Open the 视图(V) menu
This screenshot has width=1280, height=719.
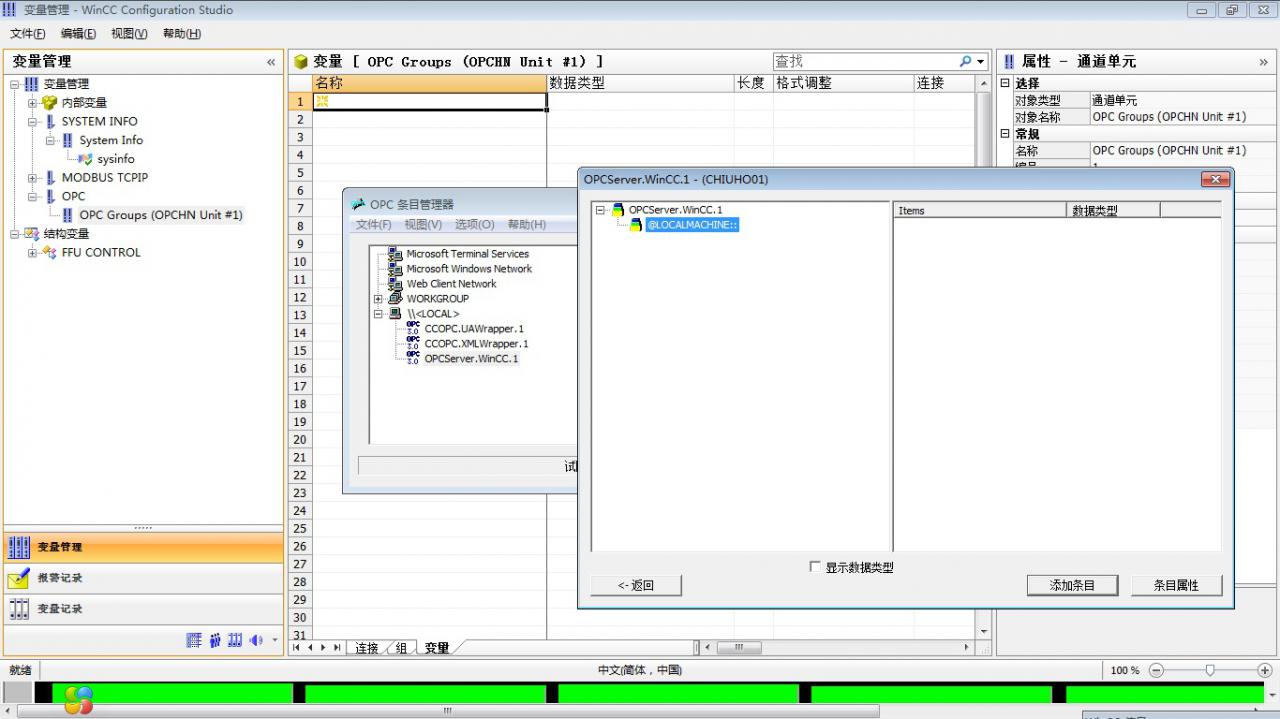pos(129,34)
